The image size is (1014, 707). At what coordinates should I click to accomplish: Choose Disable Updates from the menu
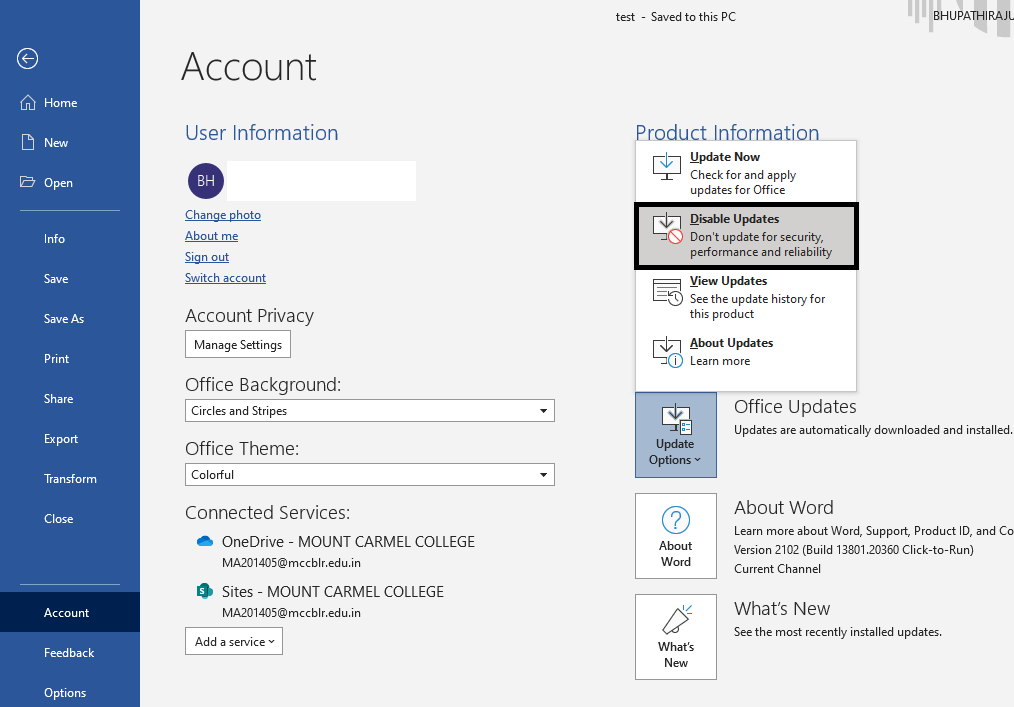(x=746, y=235)
